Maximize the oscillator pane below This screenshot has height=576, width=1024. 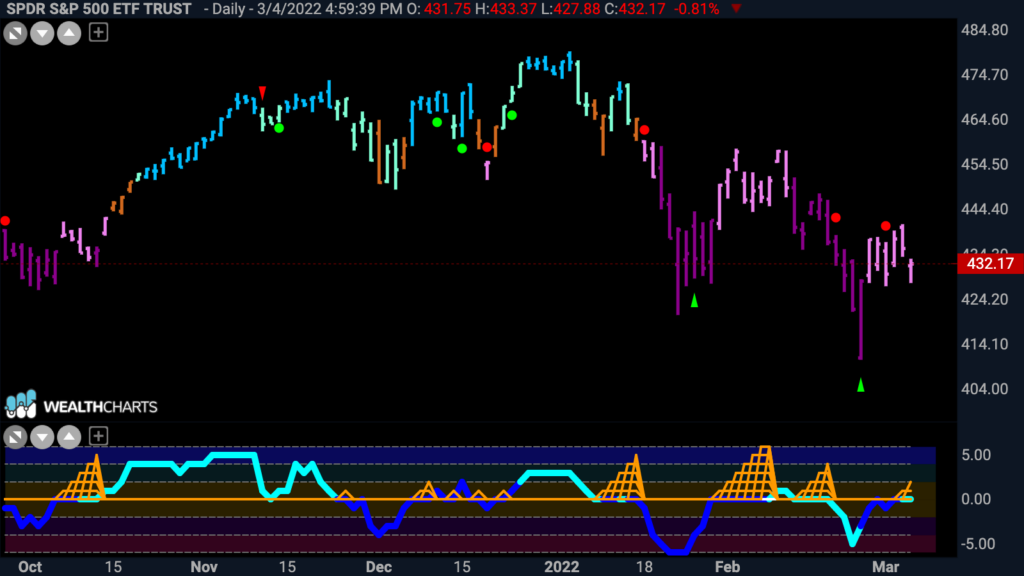tap(15, 436)
